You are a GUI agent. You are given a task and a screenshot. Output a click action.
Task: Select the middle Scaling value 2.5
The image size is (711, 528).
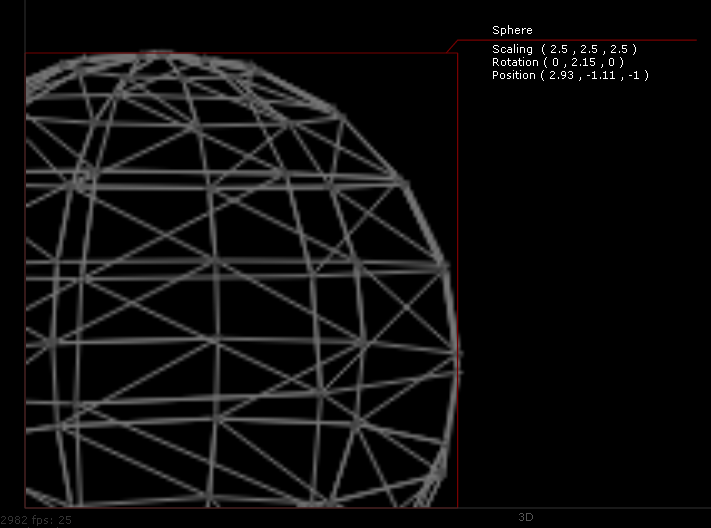click(589, 49)
